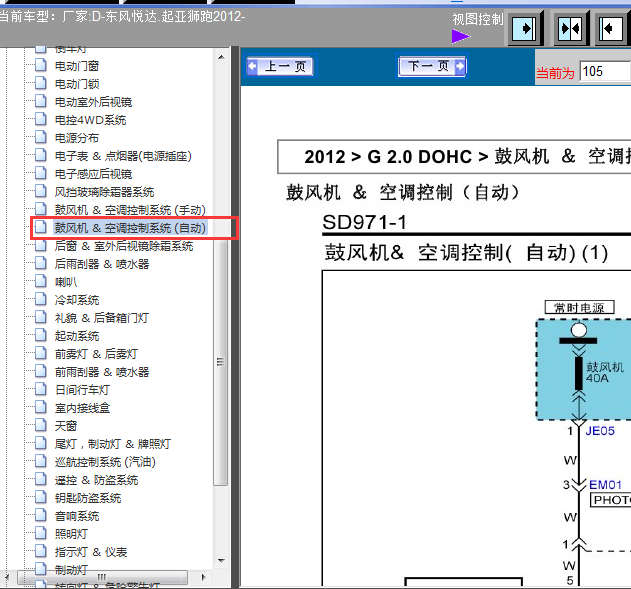Screen dimensions: 631x589
Task: Click the tree vertical scrollbar thumb
Action: pos(221,361)
